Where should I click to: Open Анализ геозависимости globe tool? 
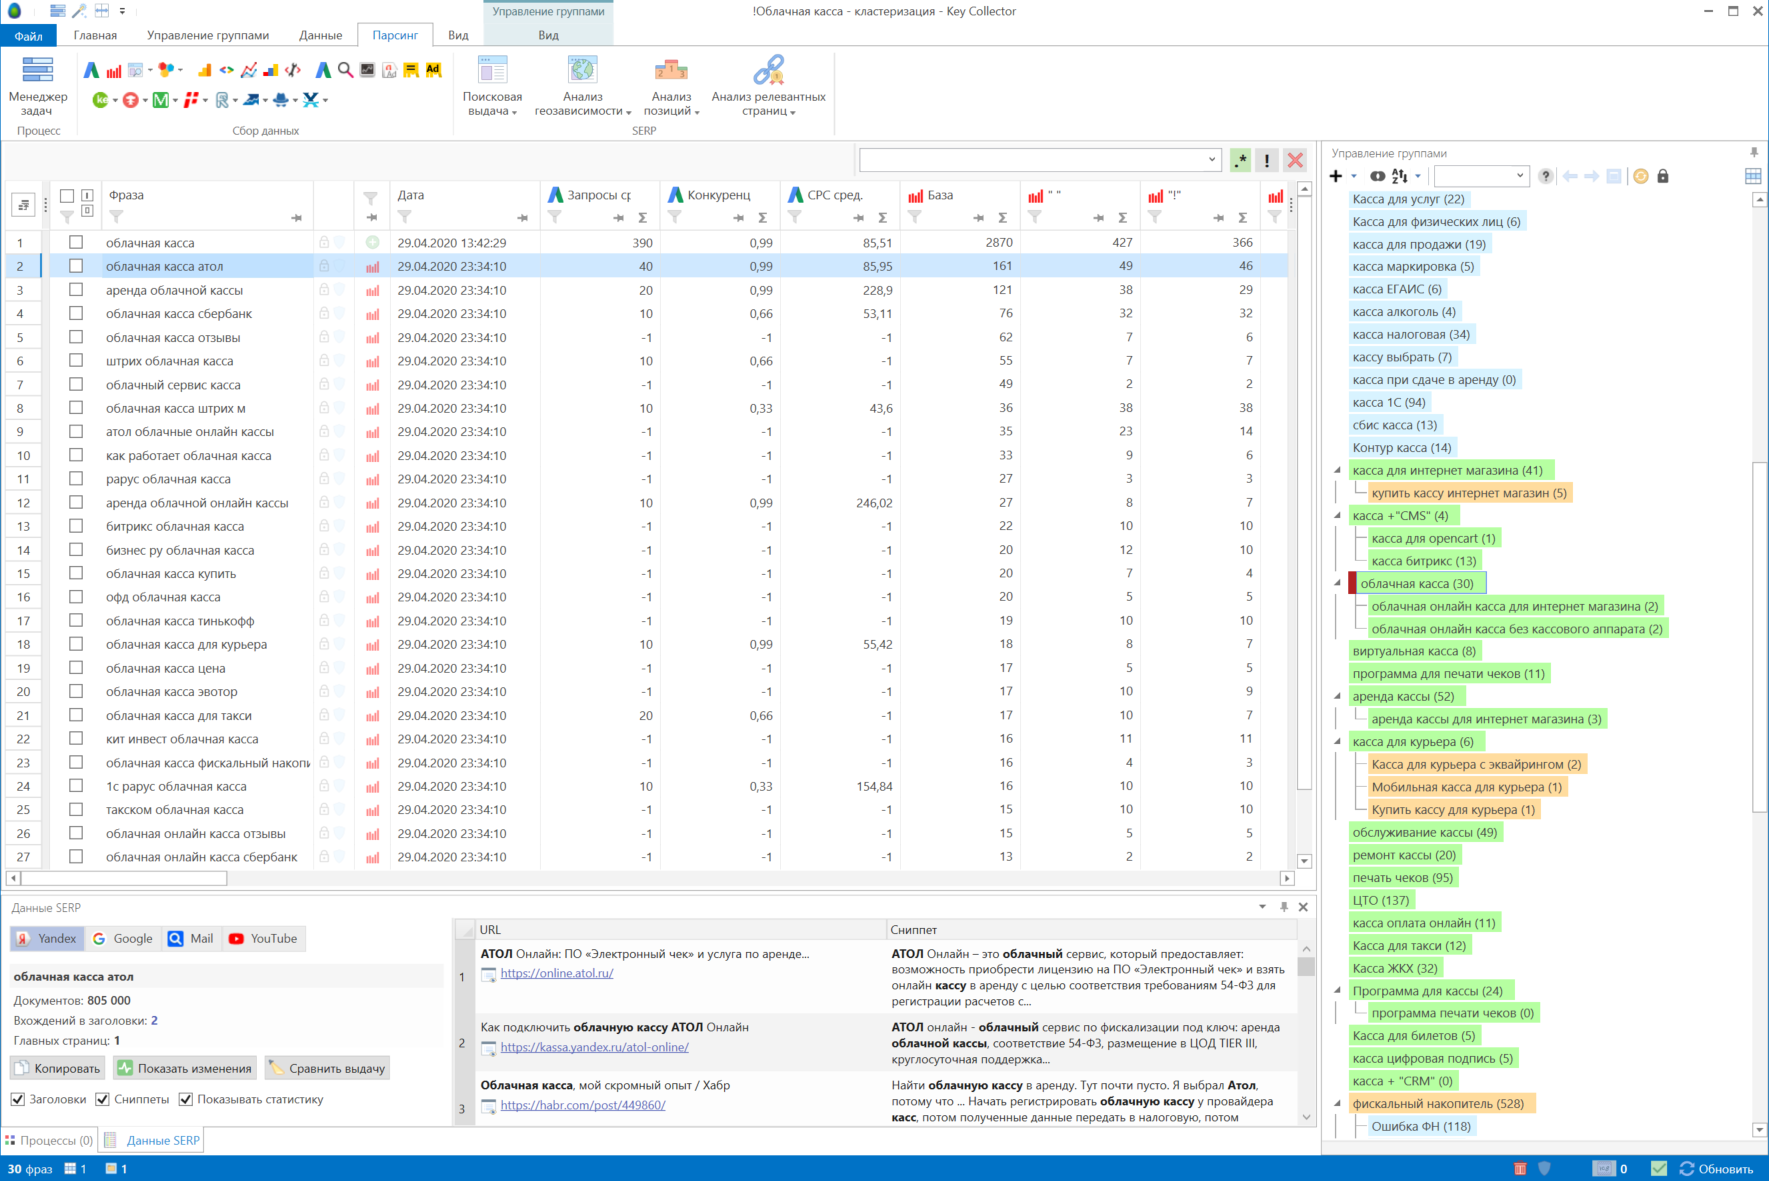click(x=582, y=86)
